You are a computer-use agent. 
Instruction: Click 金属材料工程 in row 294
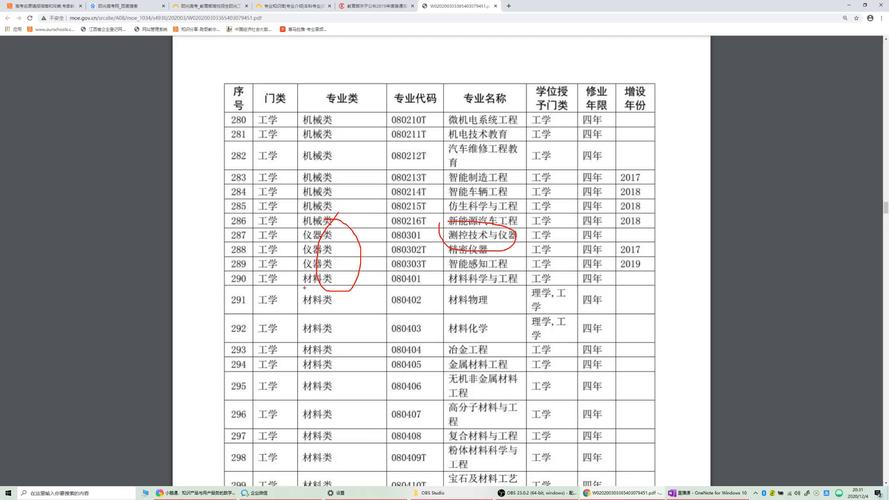point(478,364)
